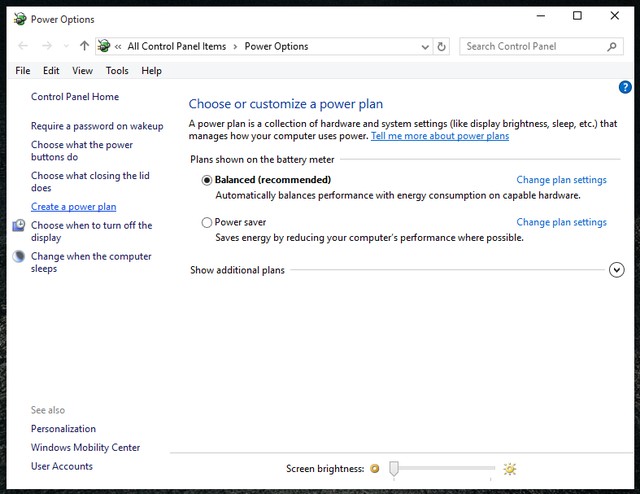Open Personalization under See also
Image resolution: width=640 pixels, height=494 pixels.
[x=63, y=429]
